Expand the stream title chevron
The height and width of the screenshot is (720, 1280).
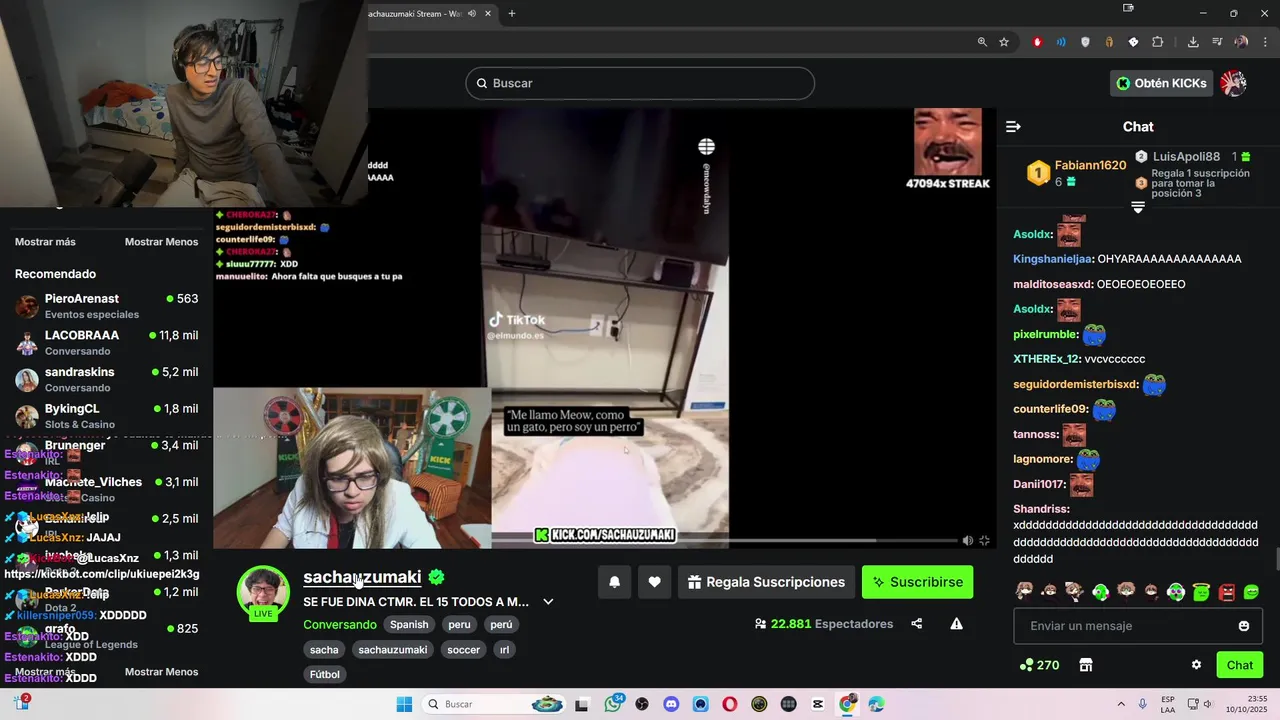548,602
